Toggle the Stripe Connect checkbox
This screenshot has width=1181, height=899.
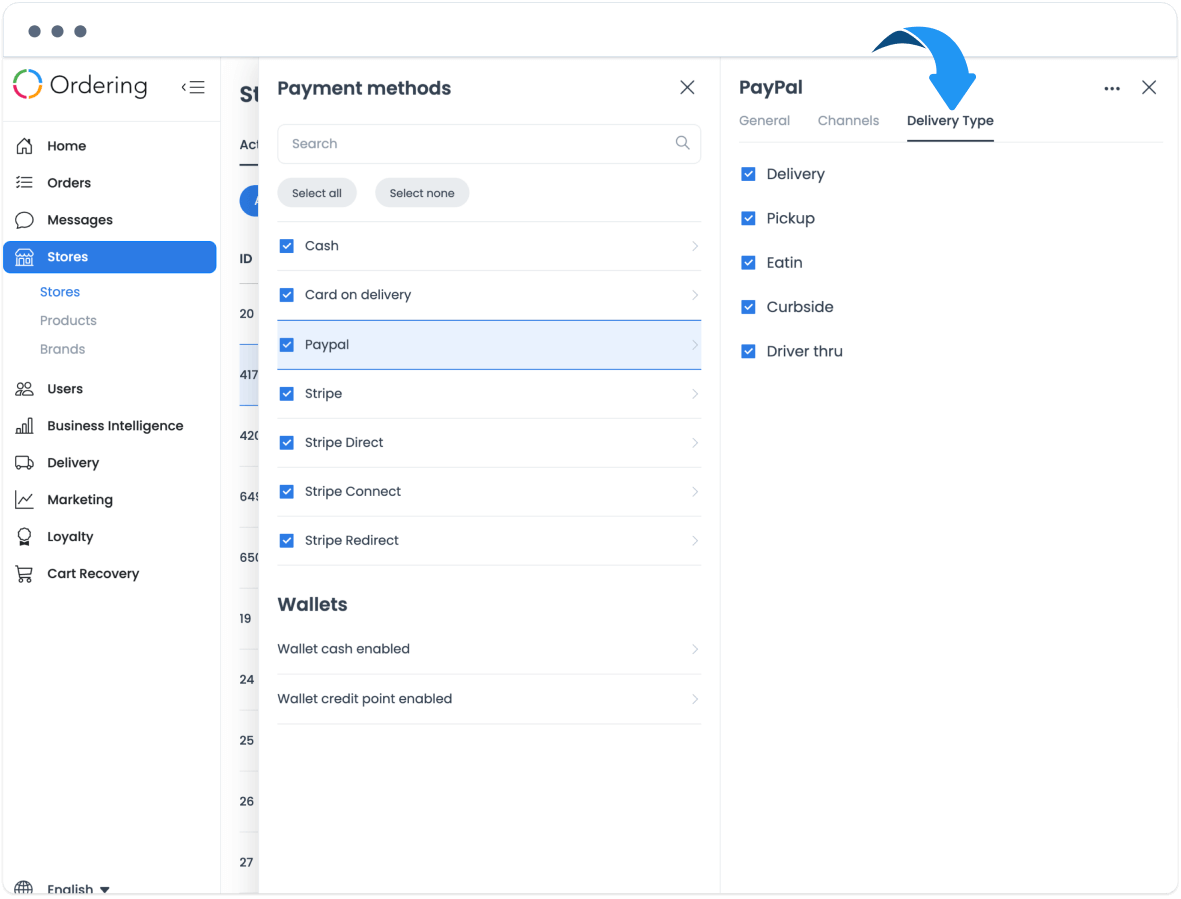point(287,492)
